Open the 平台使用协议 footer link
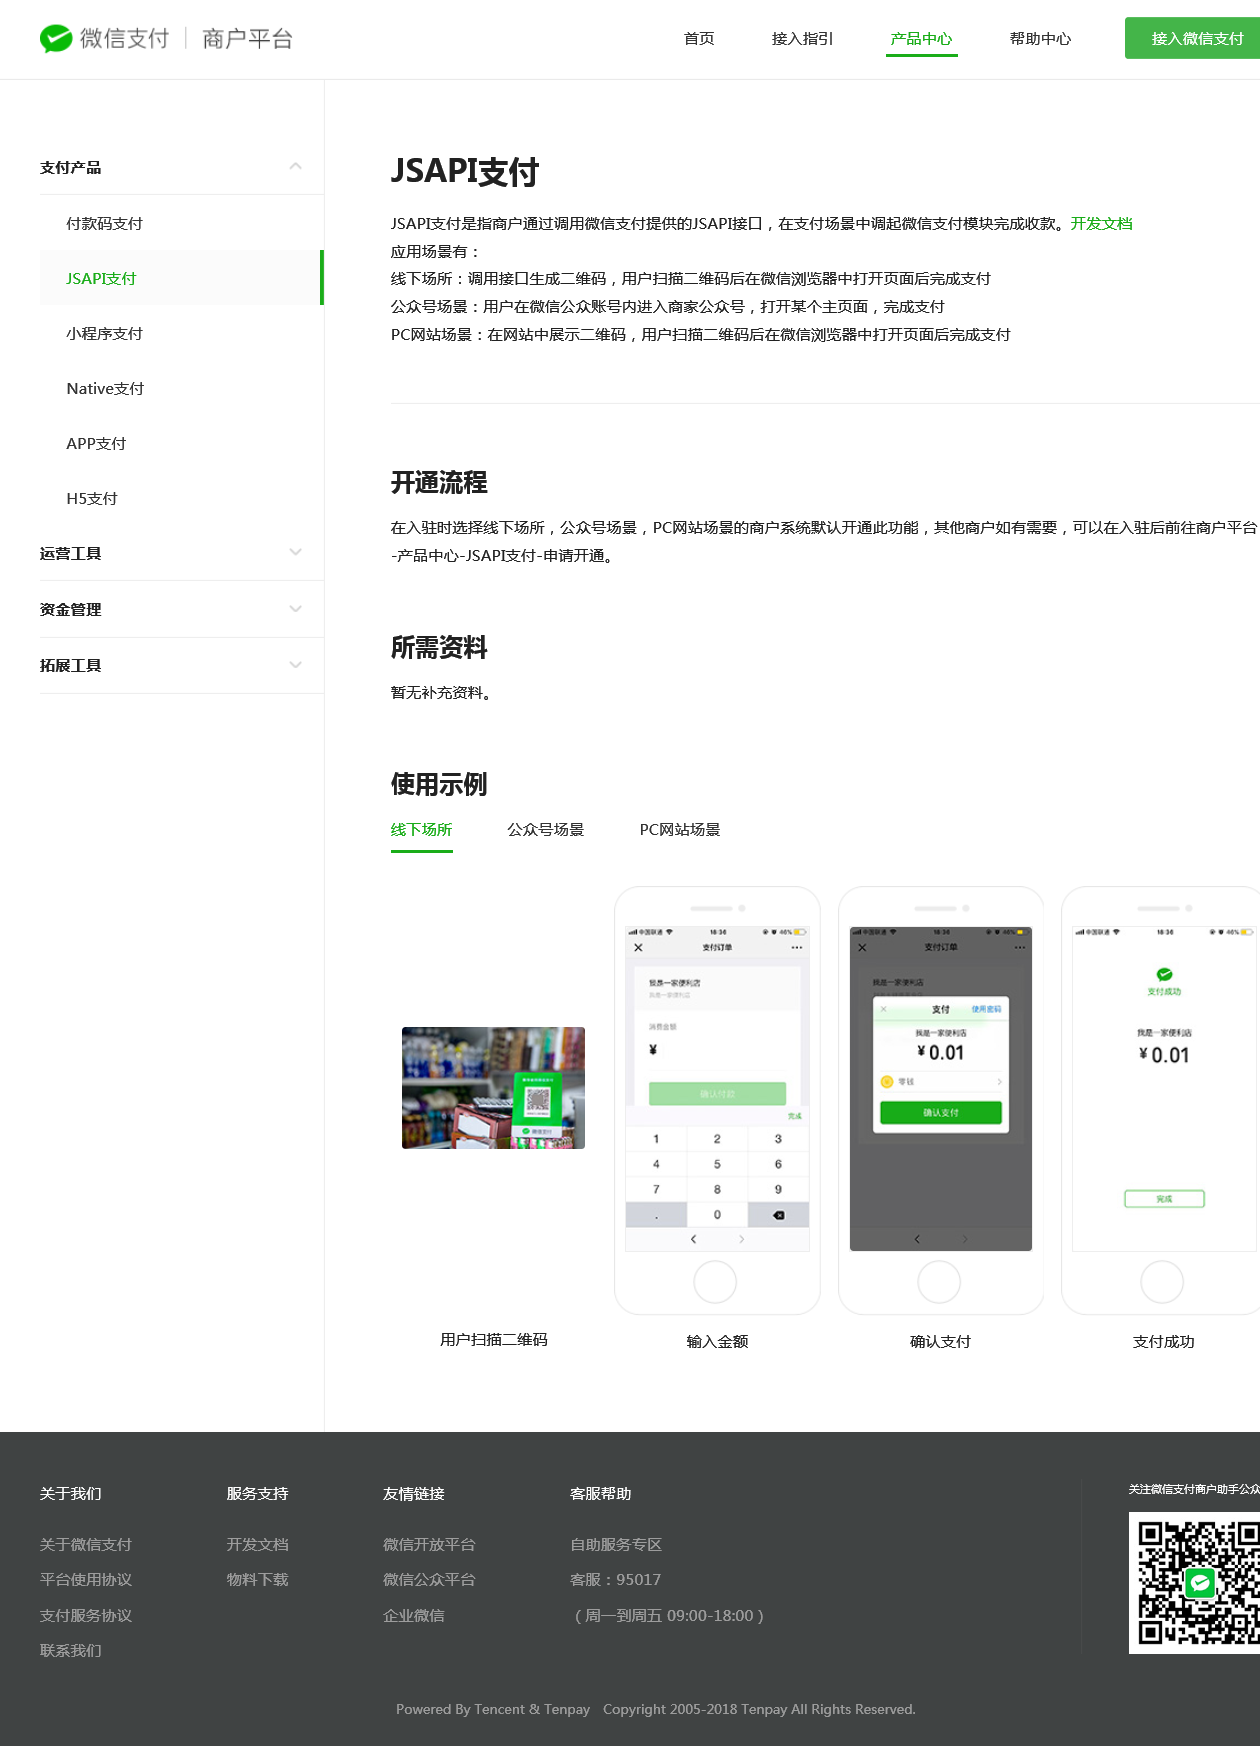 86,1579
